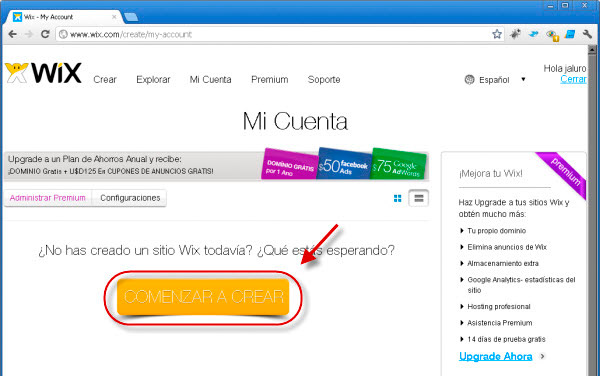
Task: Open the Soporte menu
Action: click(324, 80)
